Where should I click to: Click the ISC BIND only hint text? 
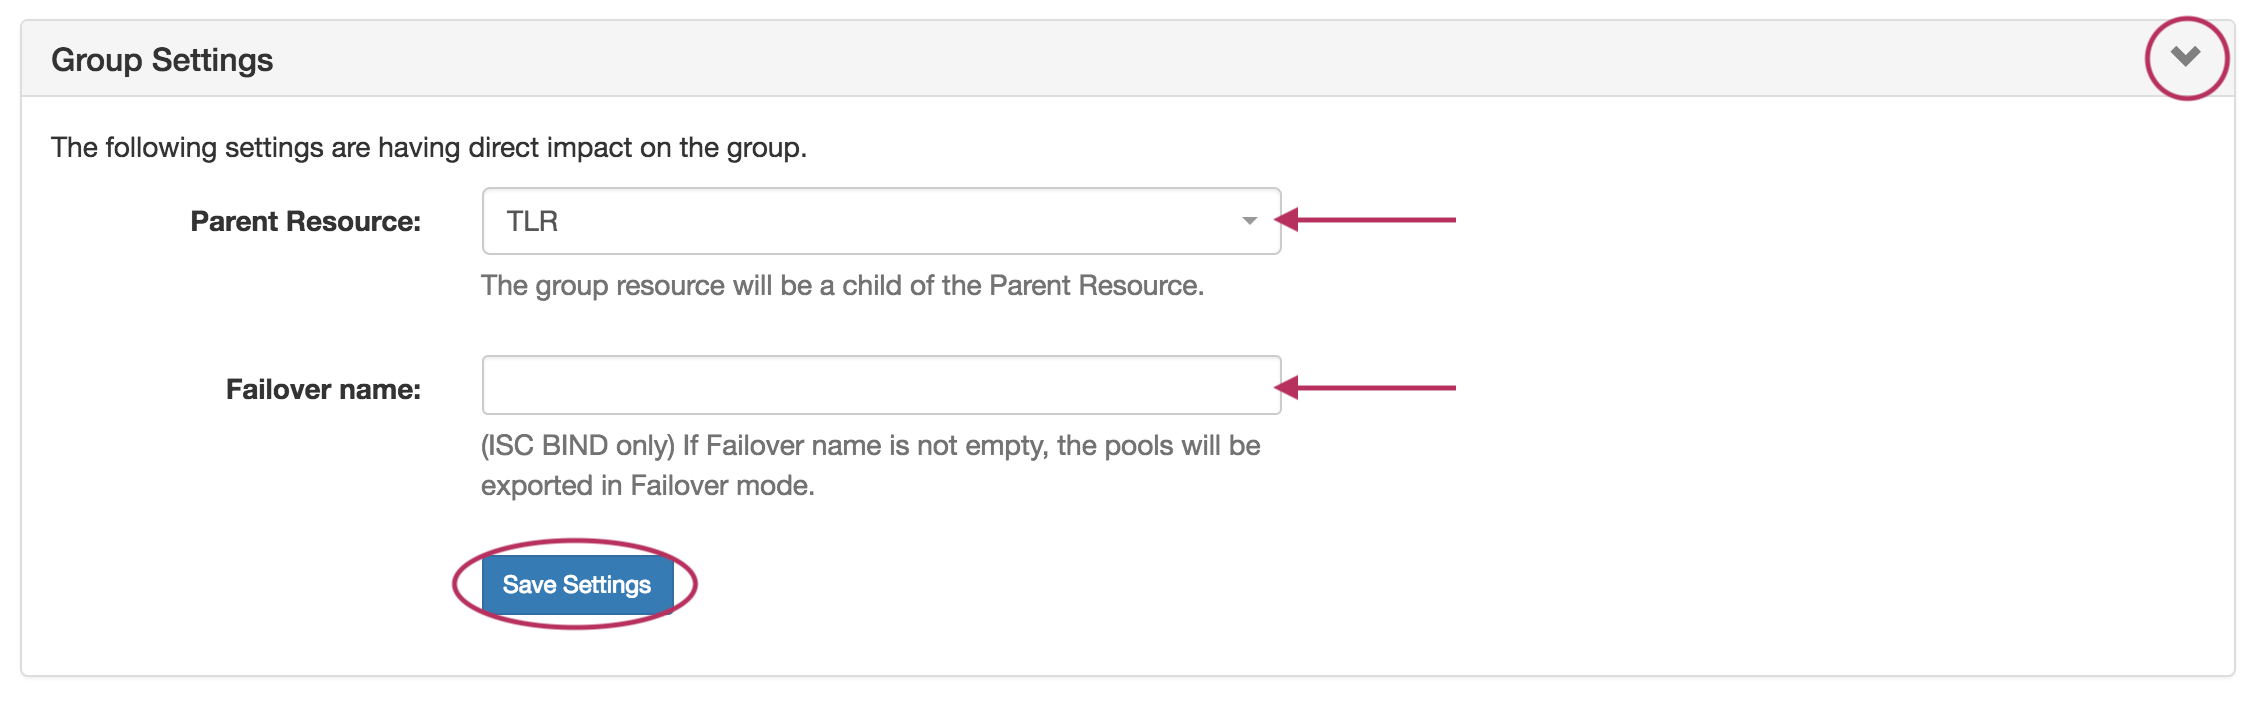click(870, 446)
